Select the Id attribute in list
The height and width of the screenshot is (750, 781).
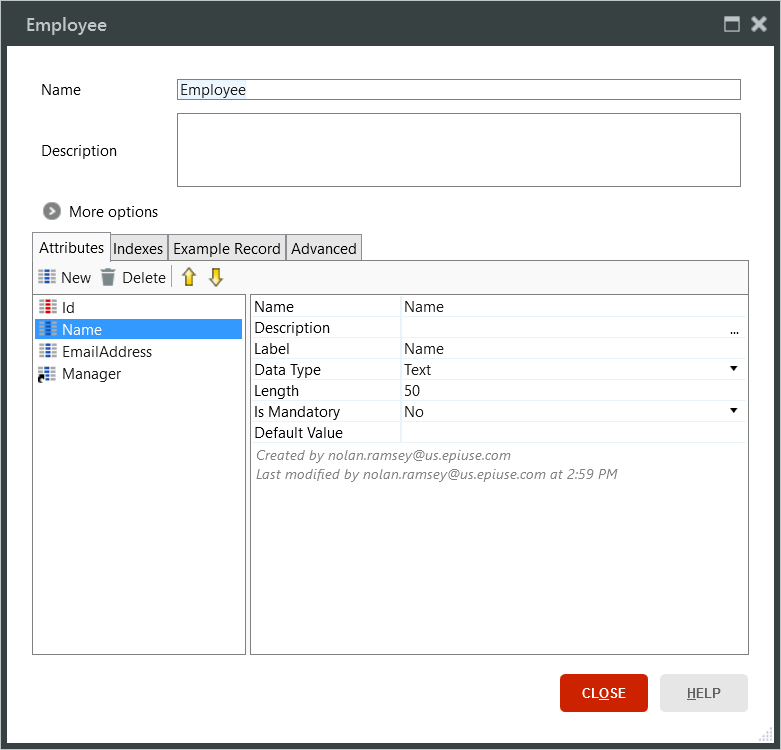(x=68, y=307)
